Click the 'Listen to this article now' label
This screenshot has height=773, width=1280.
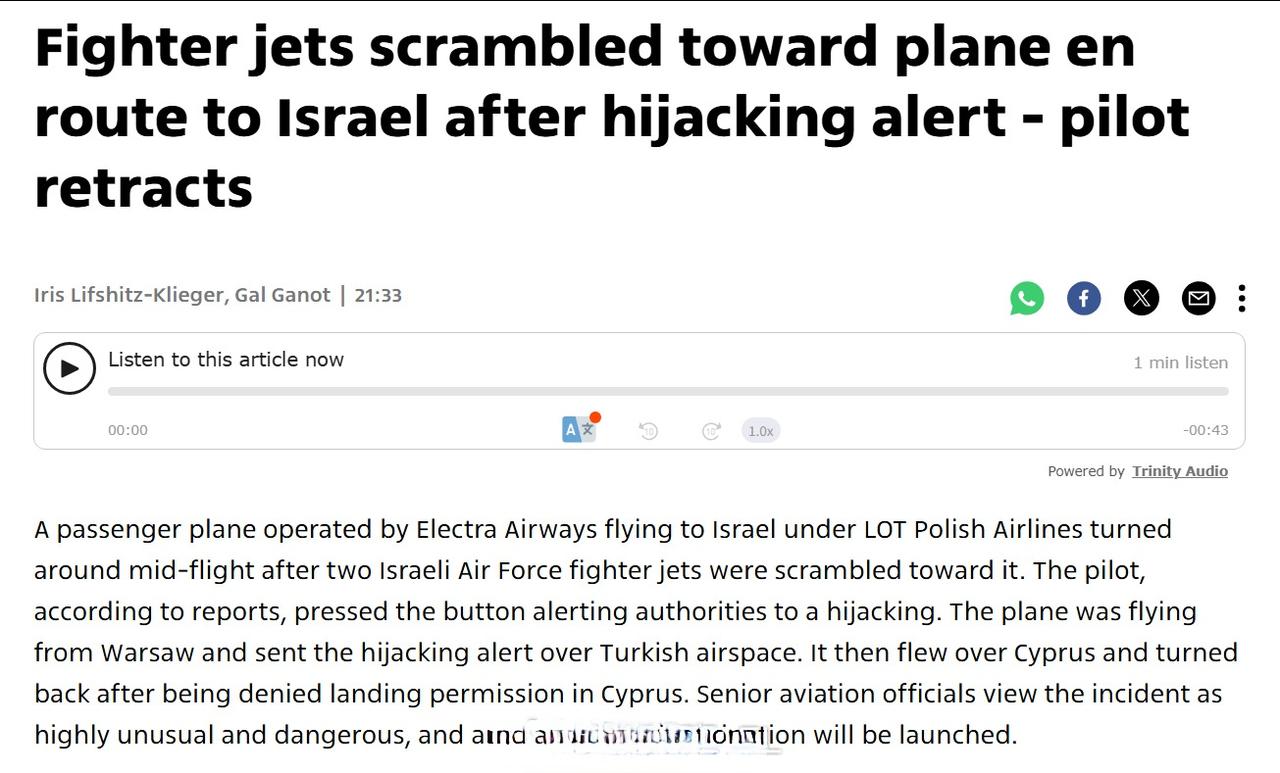(x=226, y=360)
